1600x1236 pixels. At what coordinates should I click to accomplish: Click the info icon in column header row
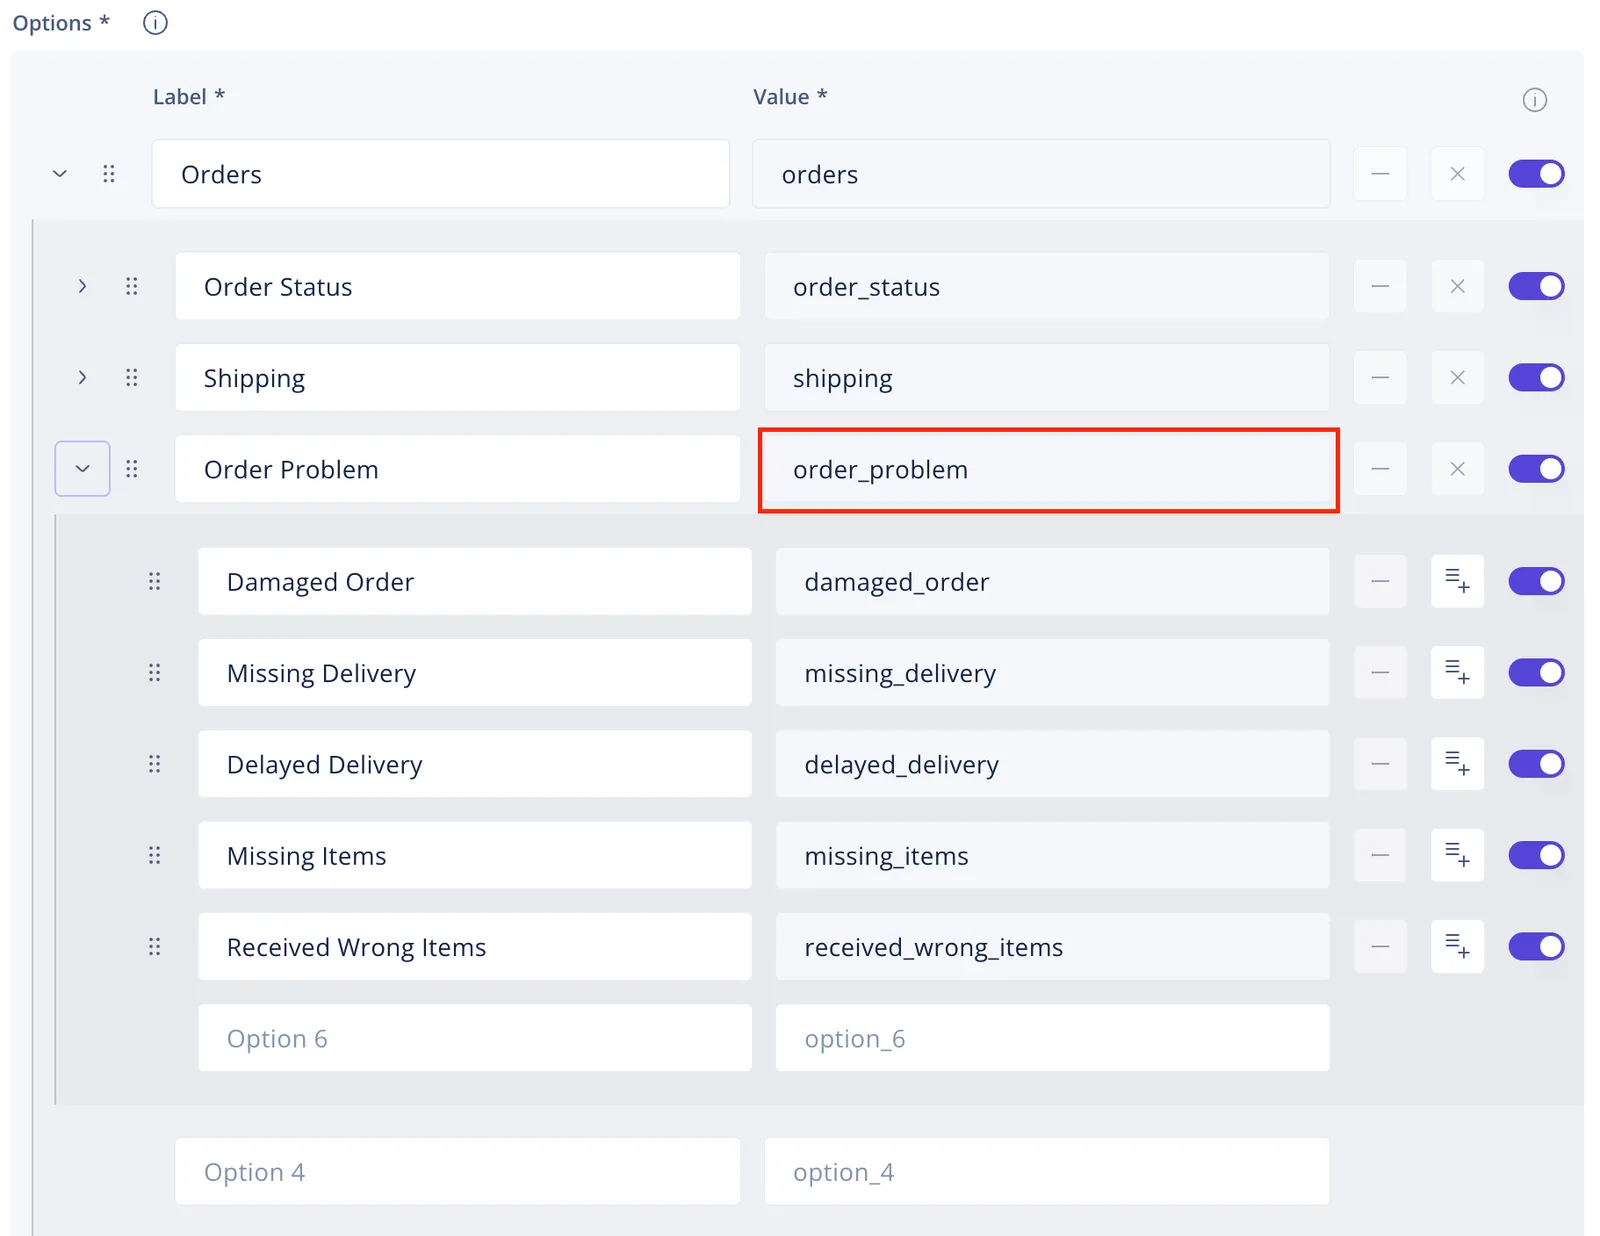pyautogui.click(x=1534, y=99)
